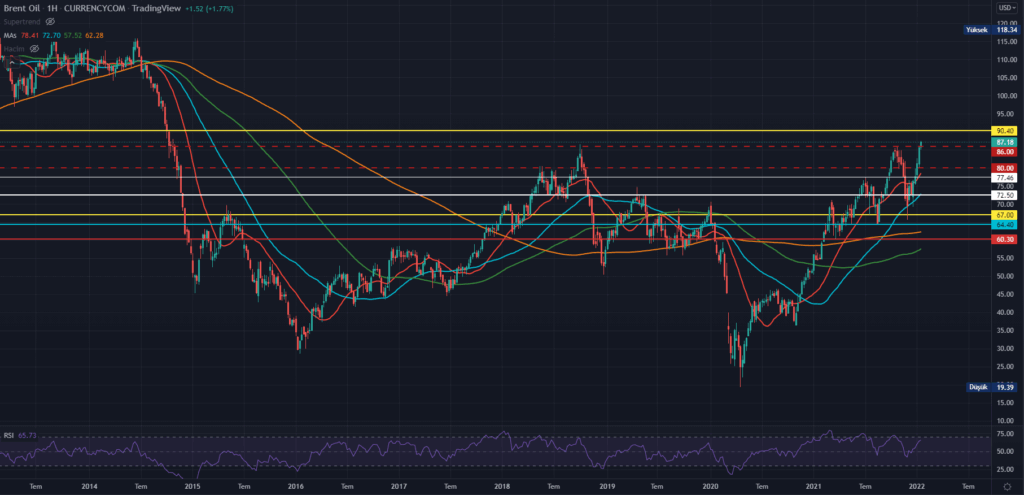The width and height of the screenshot is (1024, 495).
Task: Select the white 77.46 price label
Action: [1005, 177]
